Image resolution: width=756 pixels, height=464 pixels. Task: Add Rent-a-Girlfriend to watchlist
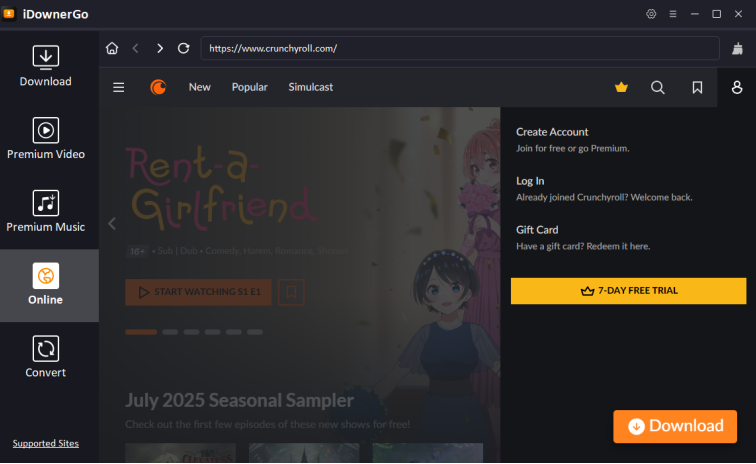click(x=291, y=292)
